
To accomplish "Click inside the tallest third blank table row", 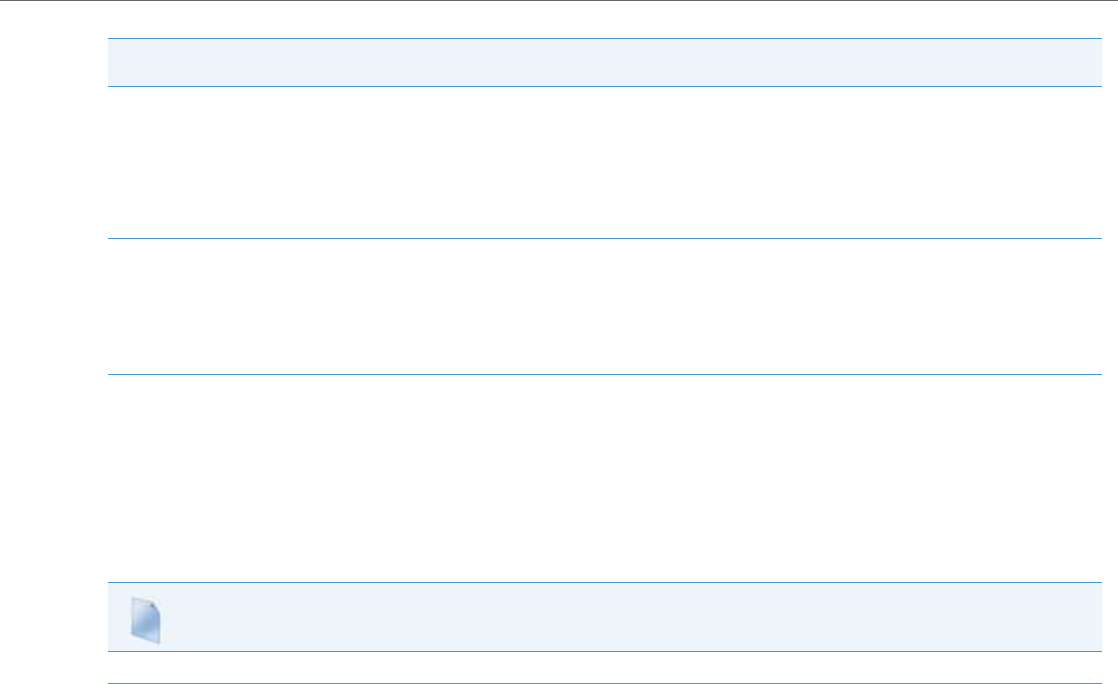I will (598, 478).
